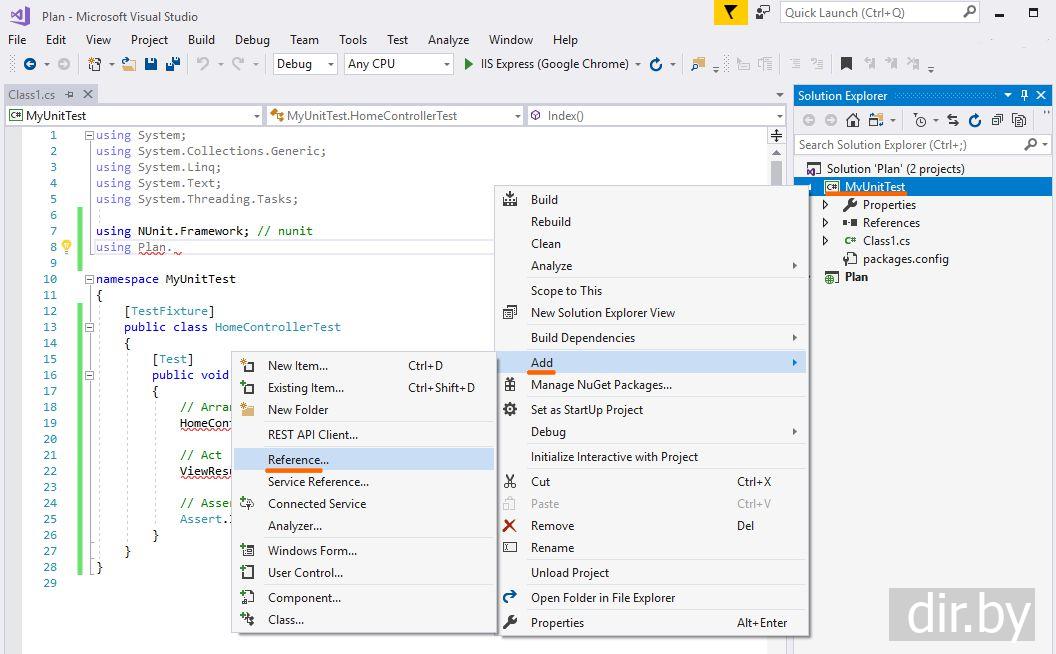Click the Solution Explorer Home icon
1056x654 pixels.
click(853, 120)
